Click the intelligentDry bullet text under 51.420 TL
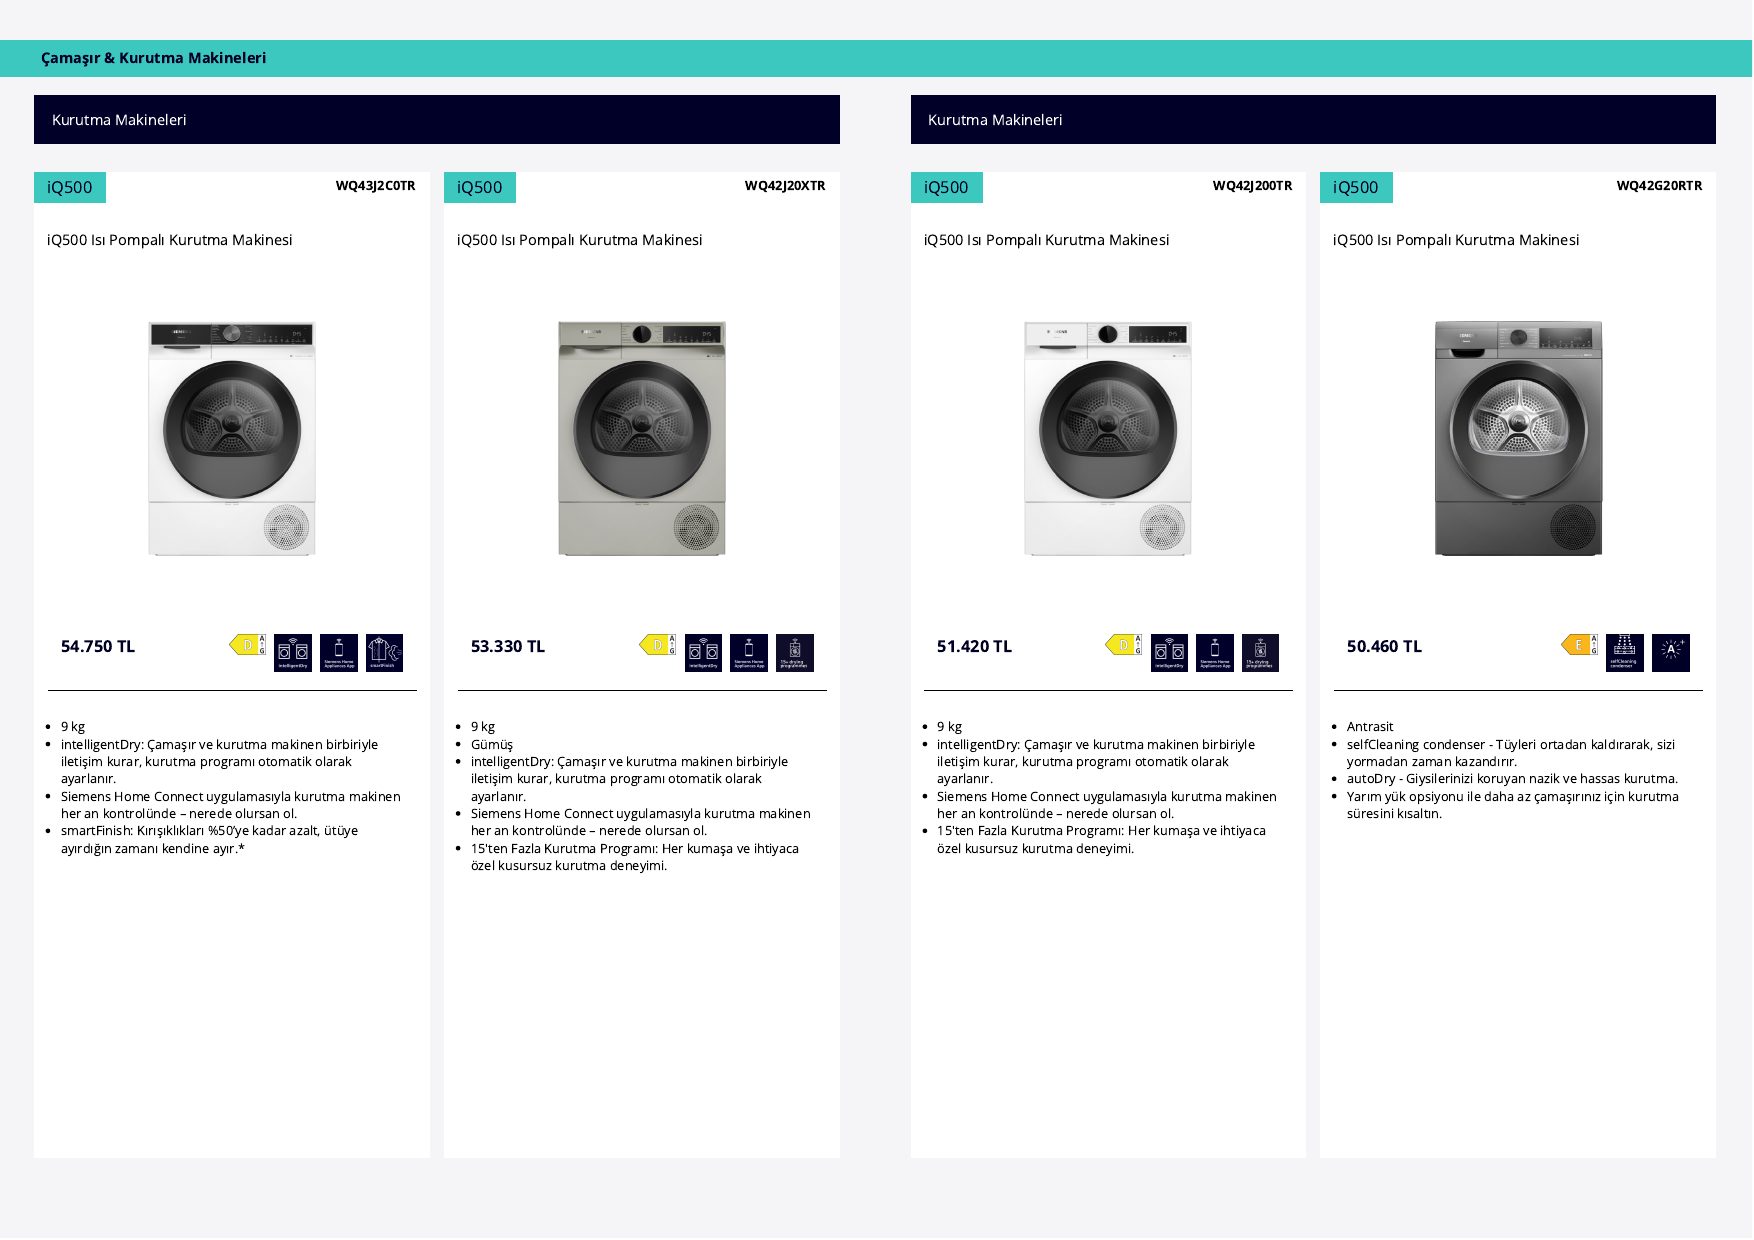Image resolution: width=1754 pixels, height=1240 pixels. pos(1095,762)
